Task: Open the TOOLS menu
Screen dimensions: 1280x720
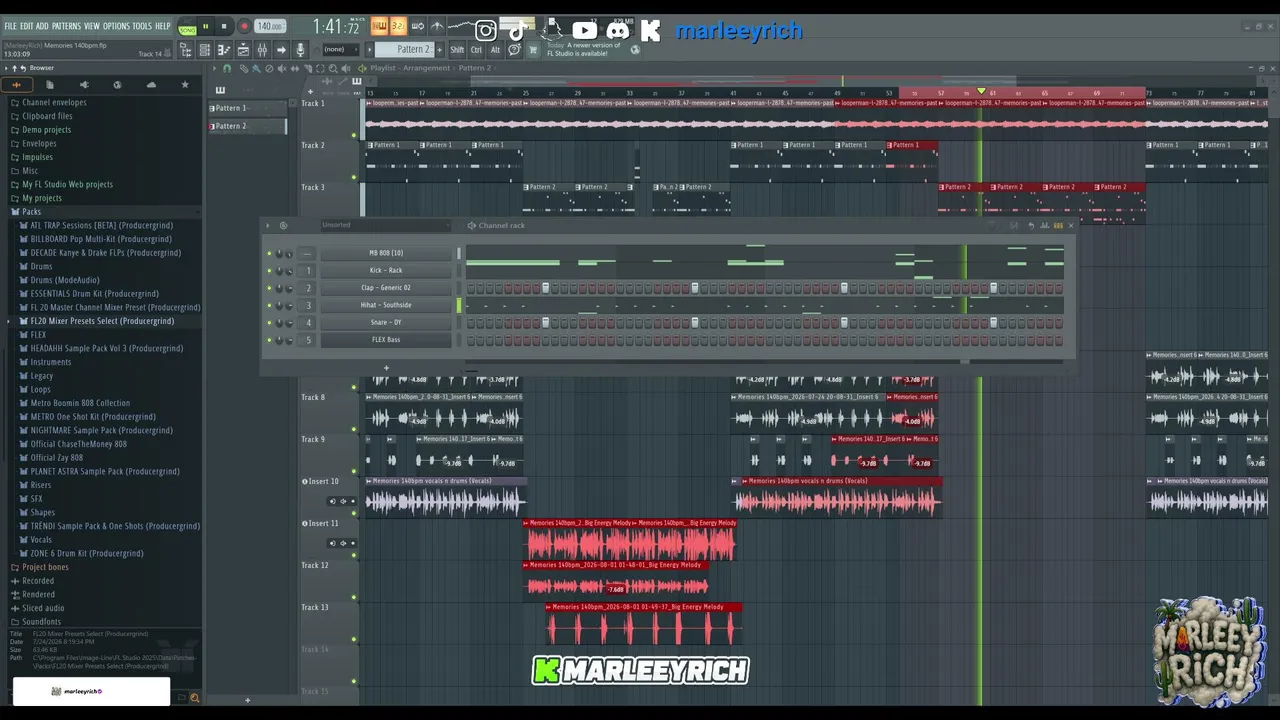Action: tap(142, 27)
